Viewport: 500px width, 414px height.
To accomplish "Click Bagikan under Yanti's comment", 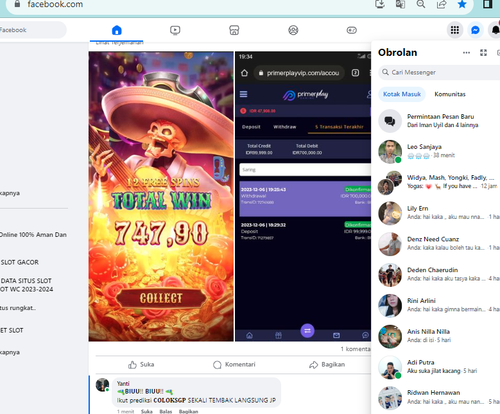I will coord(188,412).
